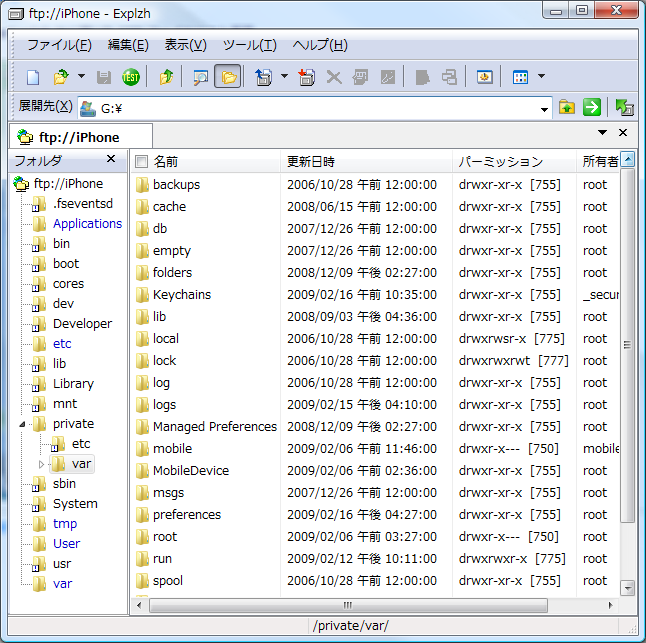The width and height of the screenshot is (646, 643).
Task: Click the horizontal scrollbar right arrow
Action: [610, 605]
